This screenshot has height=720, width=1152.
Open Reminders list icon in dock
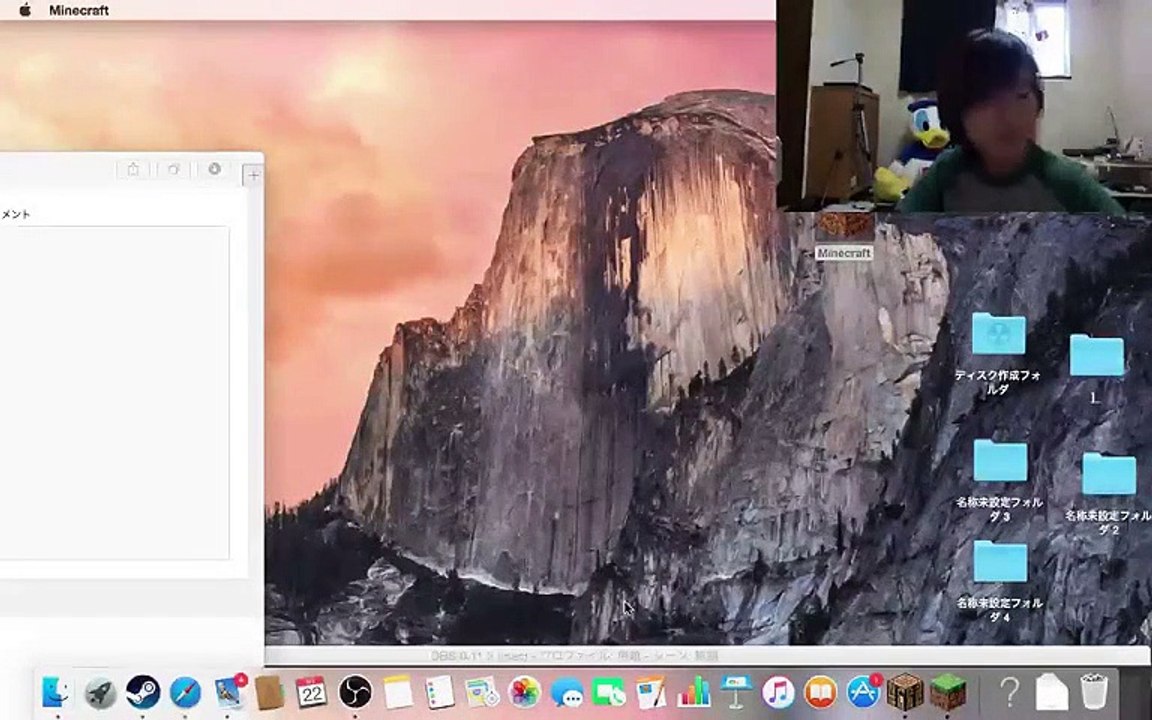pos(440,692)
